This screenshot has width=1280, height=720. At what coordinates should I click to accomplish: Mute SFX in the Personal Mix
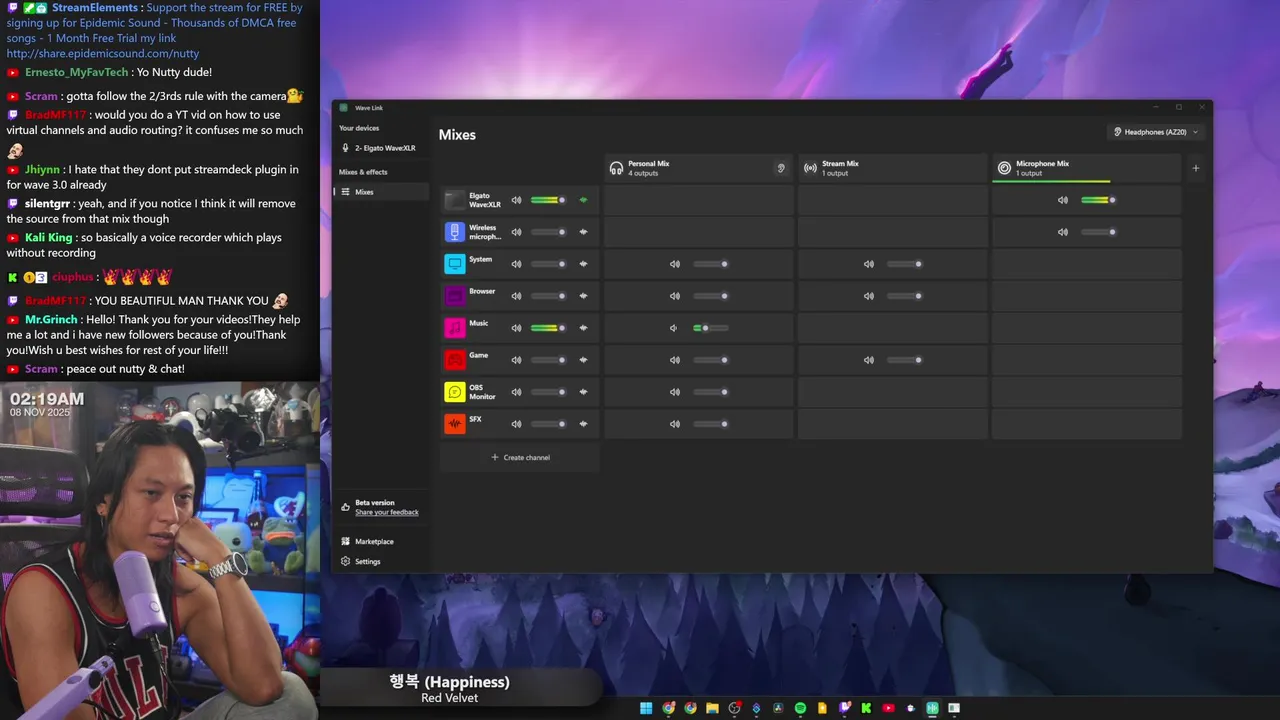coord(675,424)
